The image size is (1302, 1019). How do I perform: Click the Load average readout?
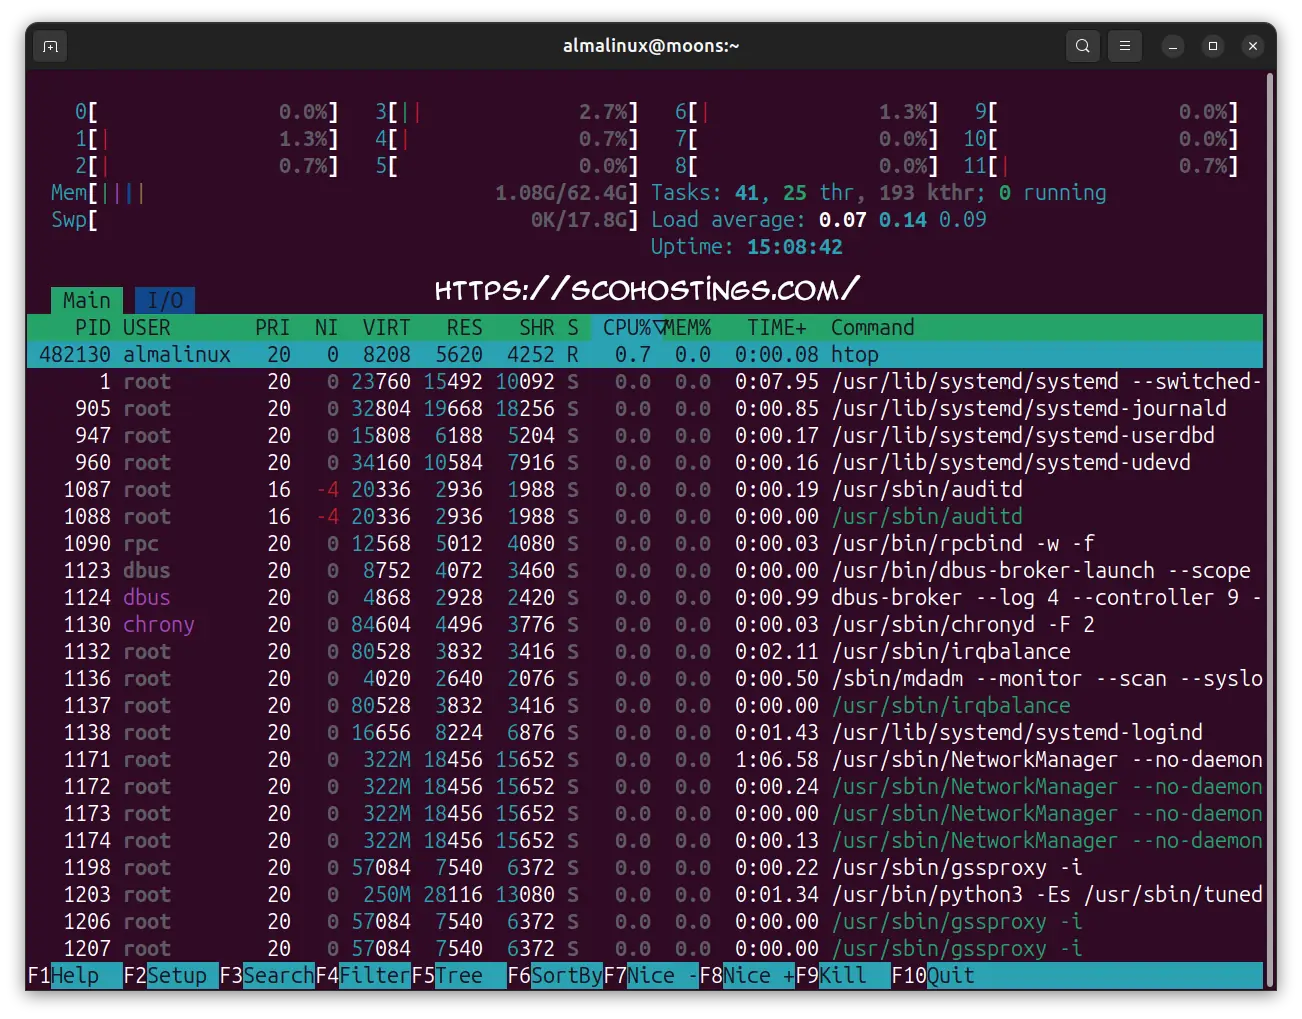[x=819, y=220]
